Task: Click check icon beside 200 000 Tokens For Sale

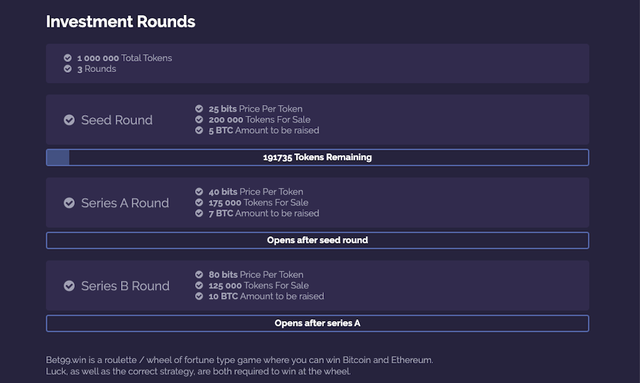Action: click(x=199, y=120)
